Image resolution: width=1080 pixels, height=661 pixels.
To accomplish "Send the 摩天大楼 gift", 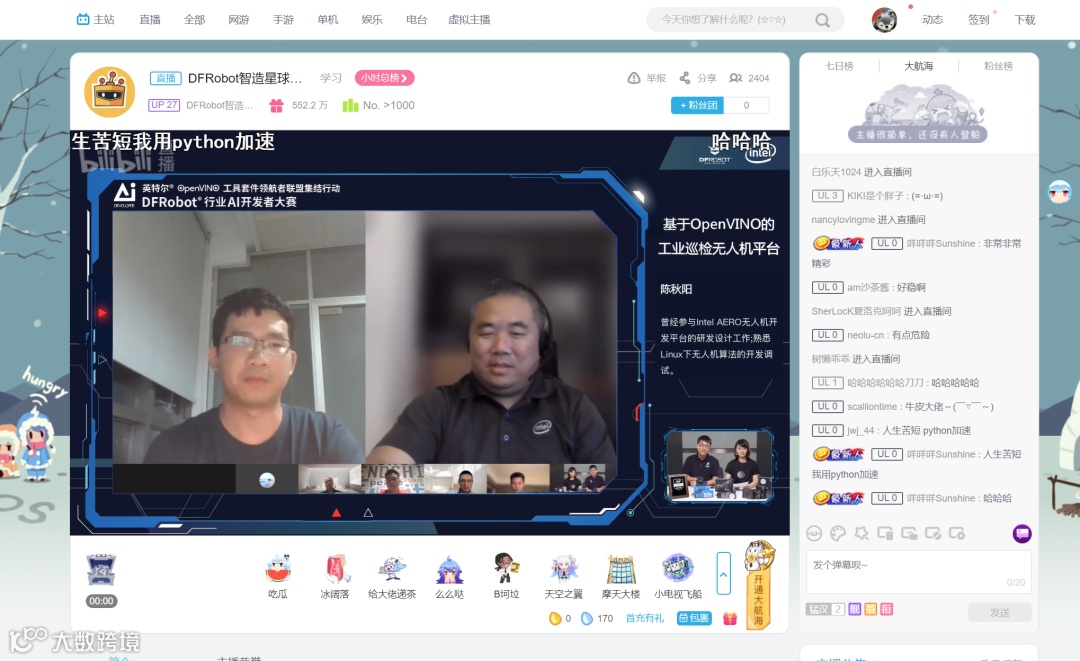I will coord(621,576).
